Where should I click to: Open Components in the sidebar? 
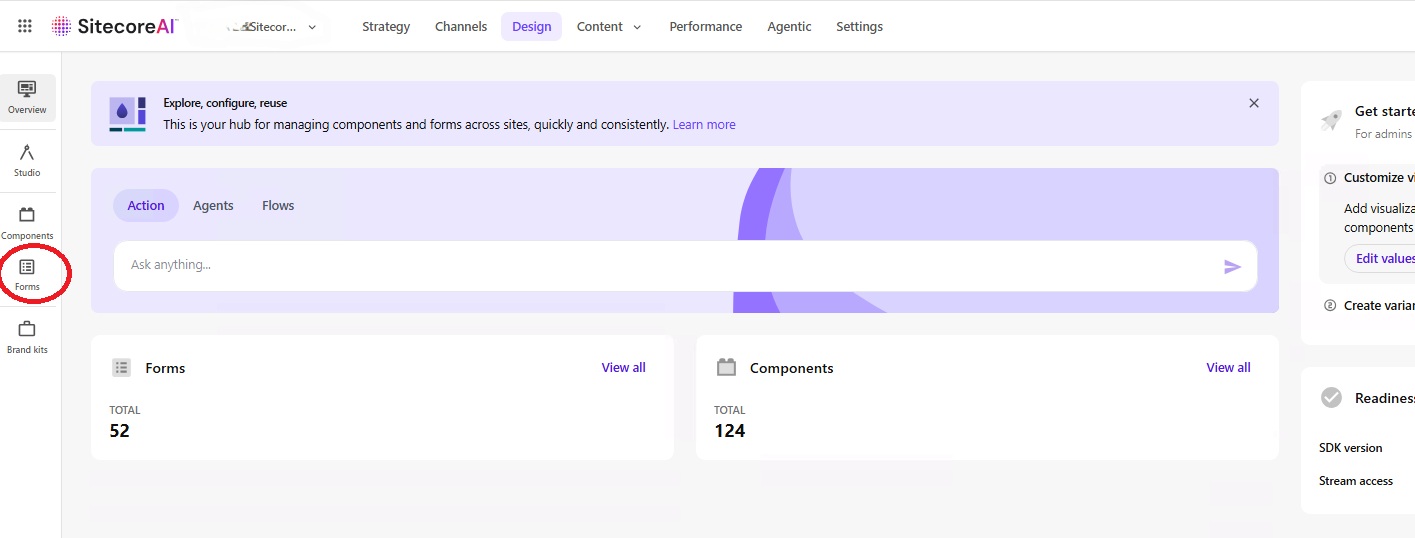coord(27,223)
